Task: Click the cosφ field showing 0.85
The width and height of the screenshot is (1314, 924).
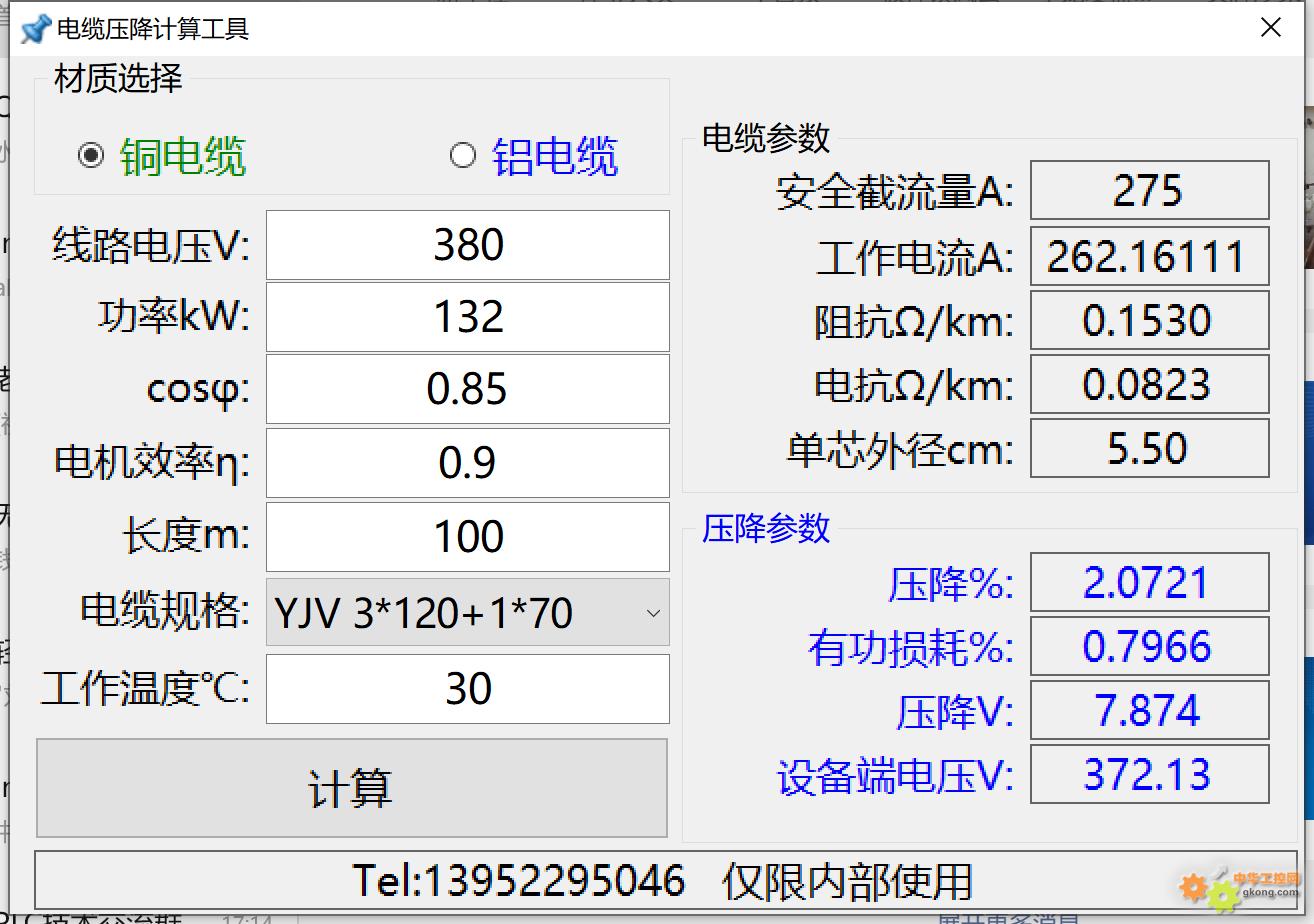Action: click(x=466, y=389)
